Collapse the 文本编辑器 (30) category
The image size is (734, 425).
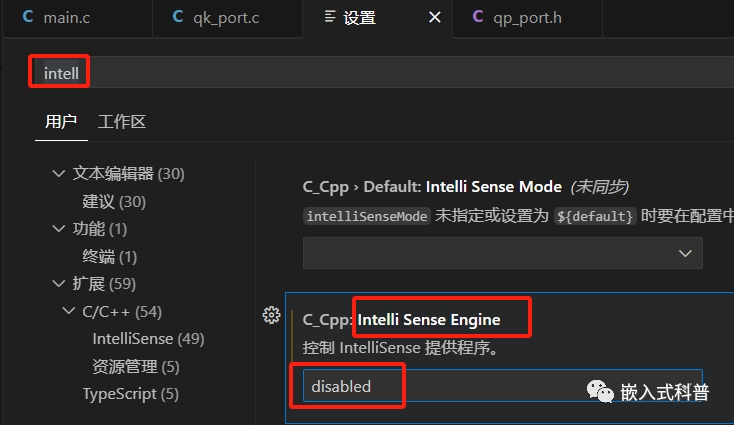(x=59, y=174)
